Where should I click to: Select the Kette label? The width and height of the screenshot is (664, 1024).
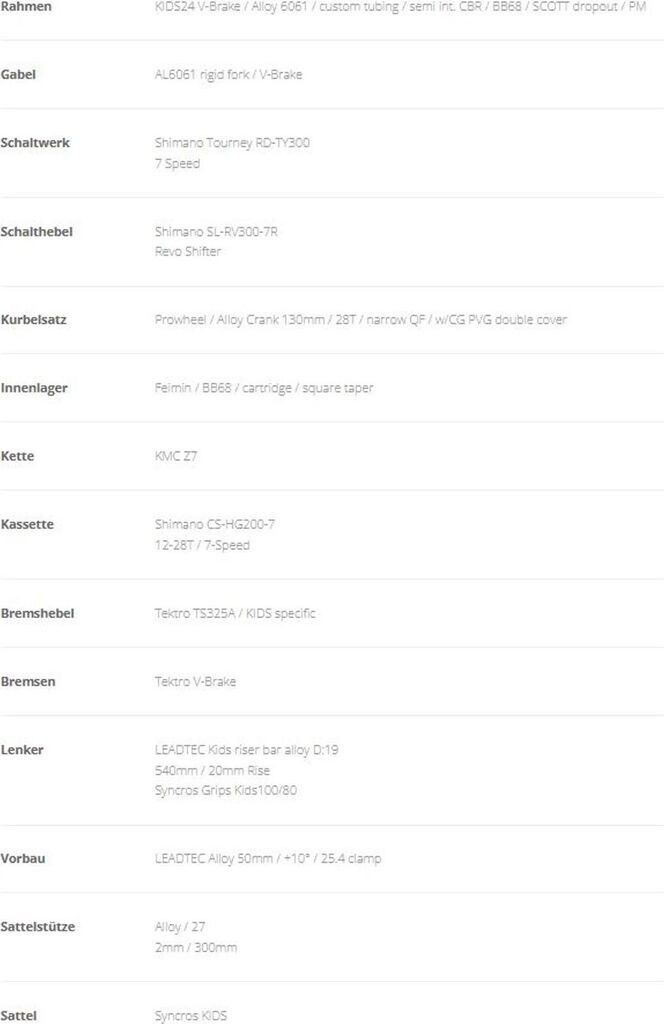[18, 456]
